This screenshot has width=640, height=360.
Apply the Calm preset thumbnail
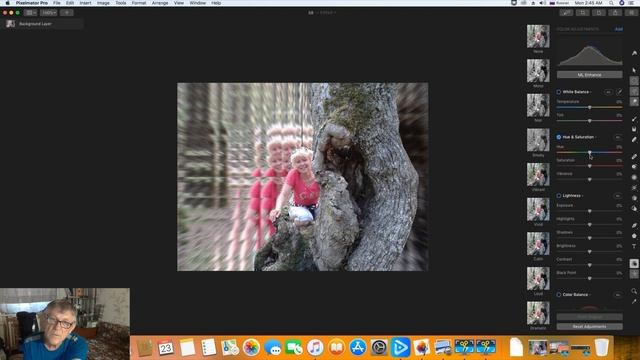point(538,244)
